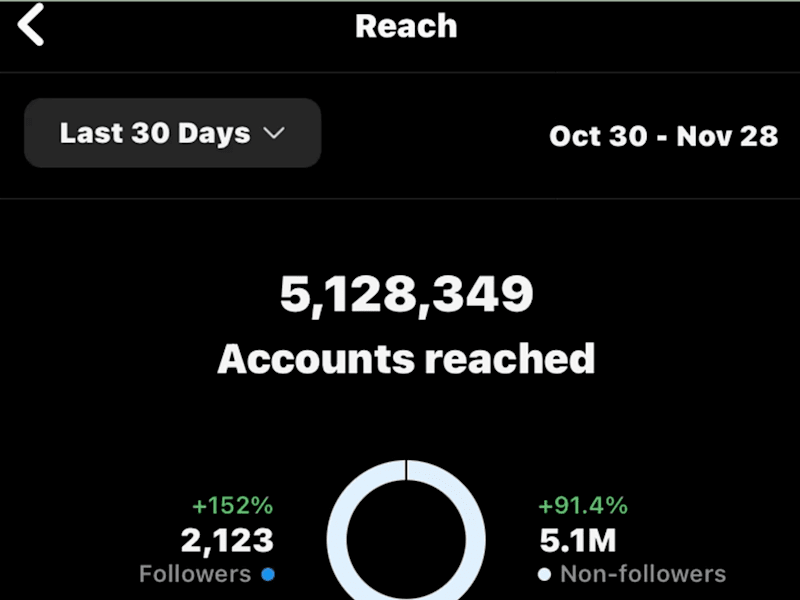Select the Followers label
The width and height of the screenshot is (800, 600).
(195, 574)
